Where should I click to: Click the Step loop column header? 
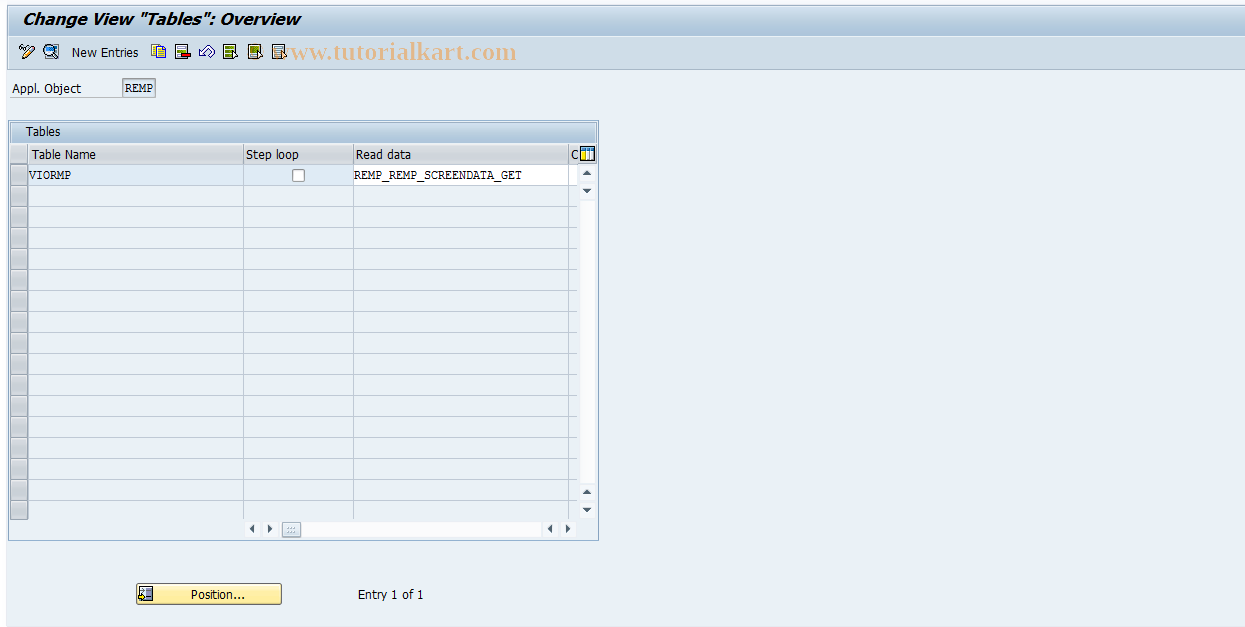click(298, 154)
